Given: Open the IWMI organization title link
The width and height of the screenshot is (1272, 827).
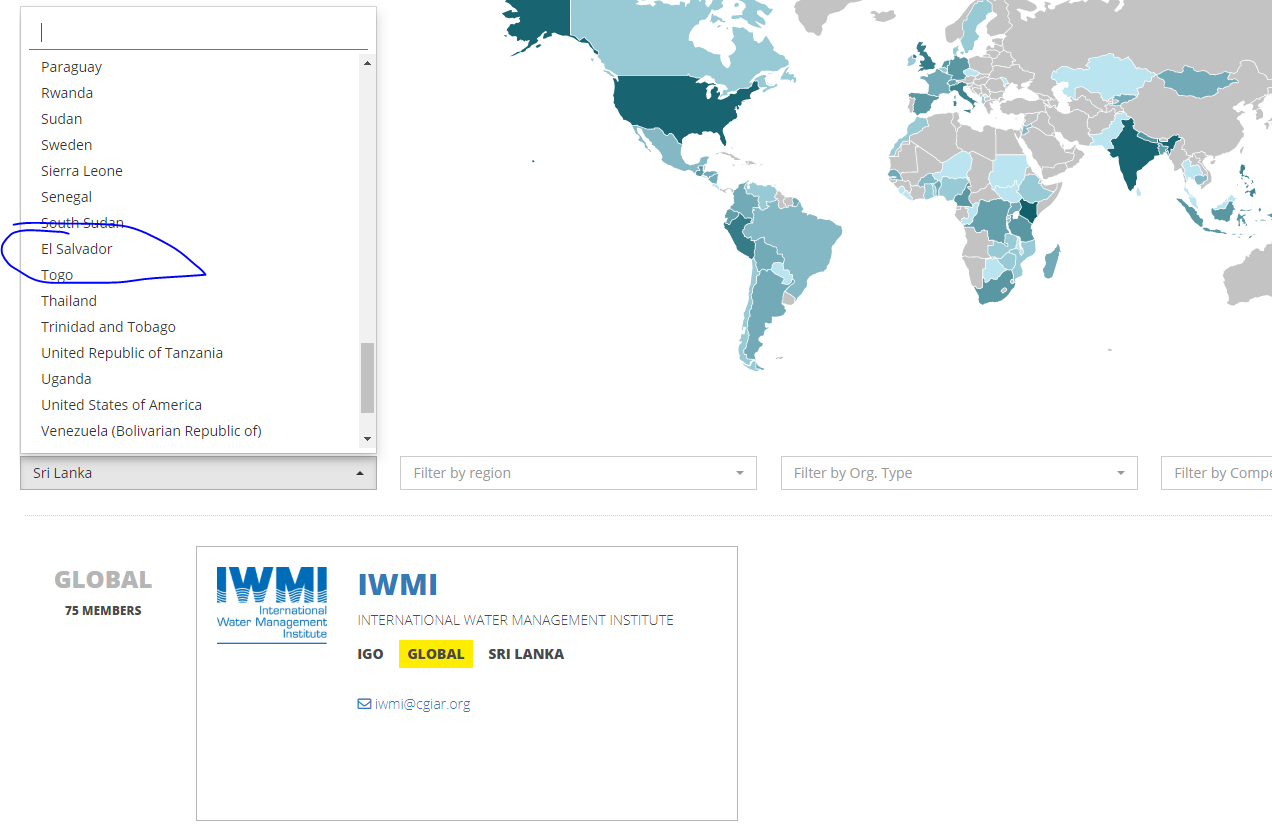Looking at the screenshot, I should tap(398, 585).
